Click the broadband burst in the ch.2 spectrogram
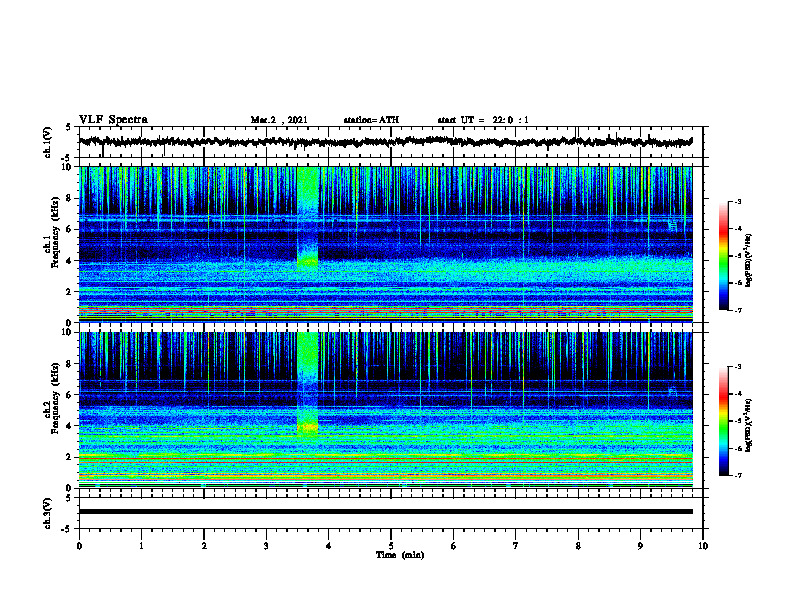 click(x=308, y=384)
